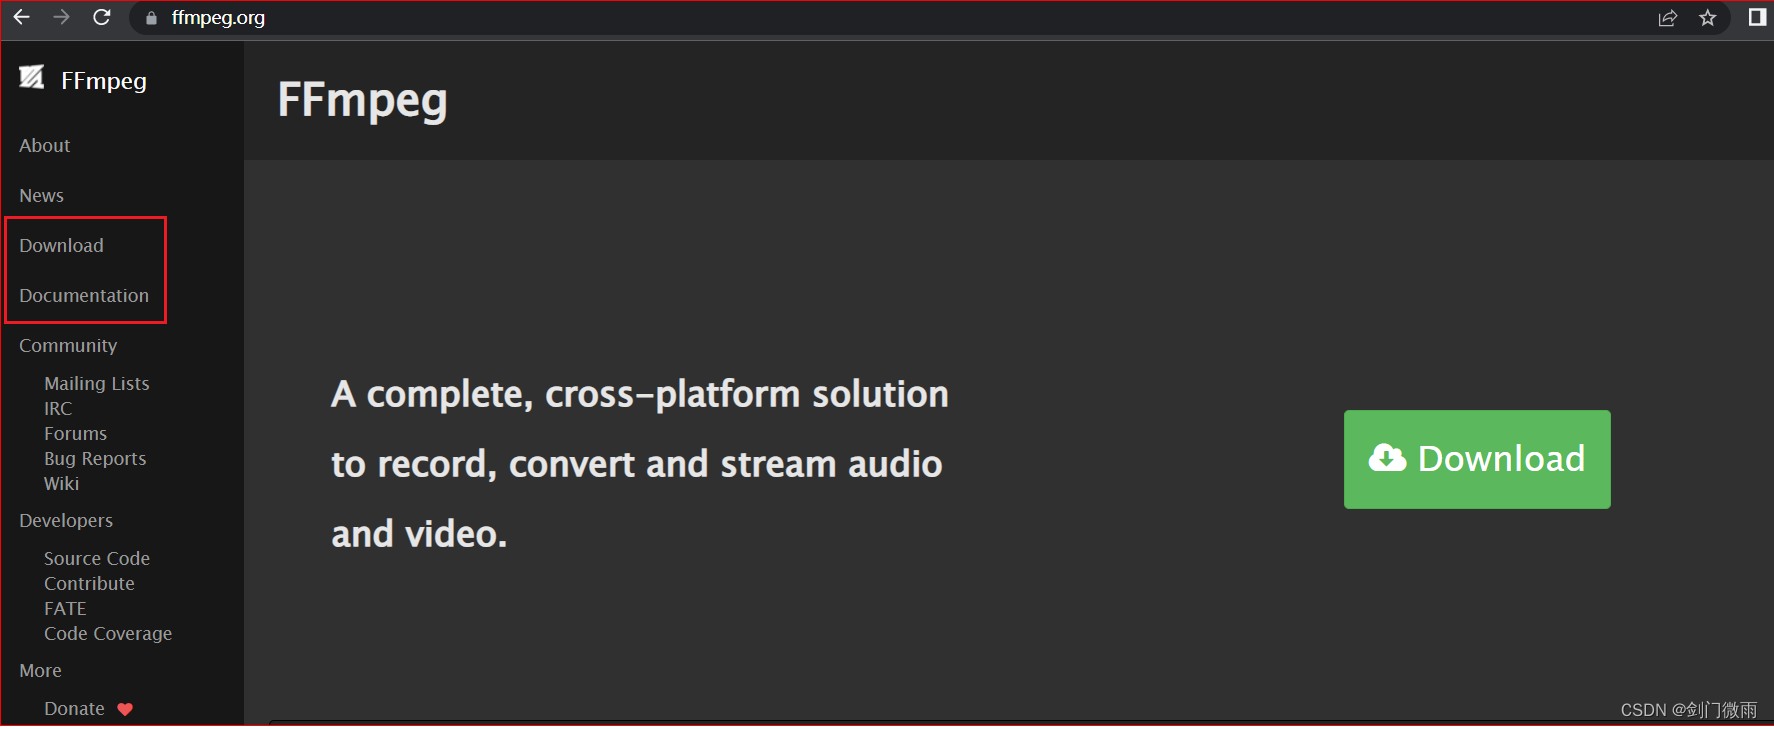Click the green Download button
The width and height of the screenshot is (1774, 729).
1476,459
